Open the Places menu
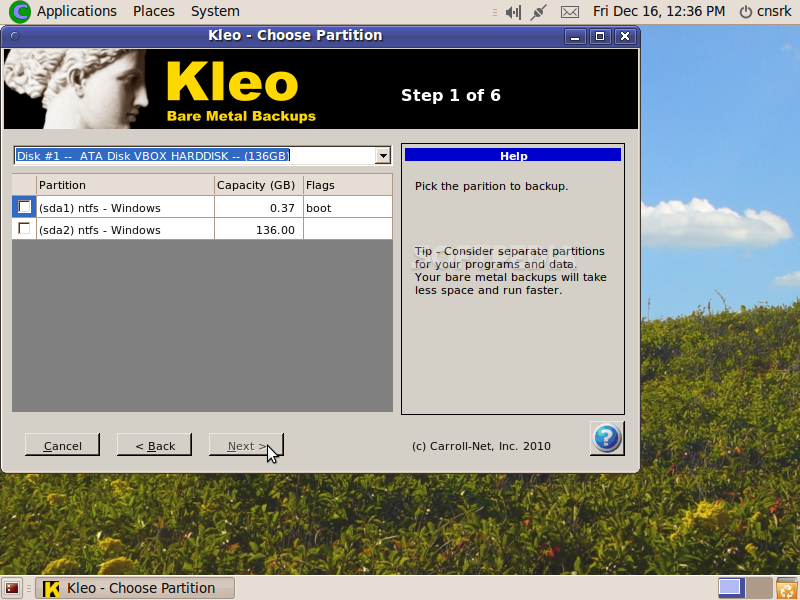800x600 pixels. [154, 11]
